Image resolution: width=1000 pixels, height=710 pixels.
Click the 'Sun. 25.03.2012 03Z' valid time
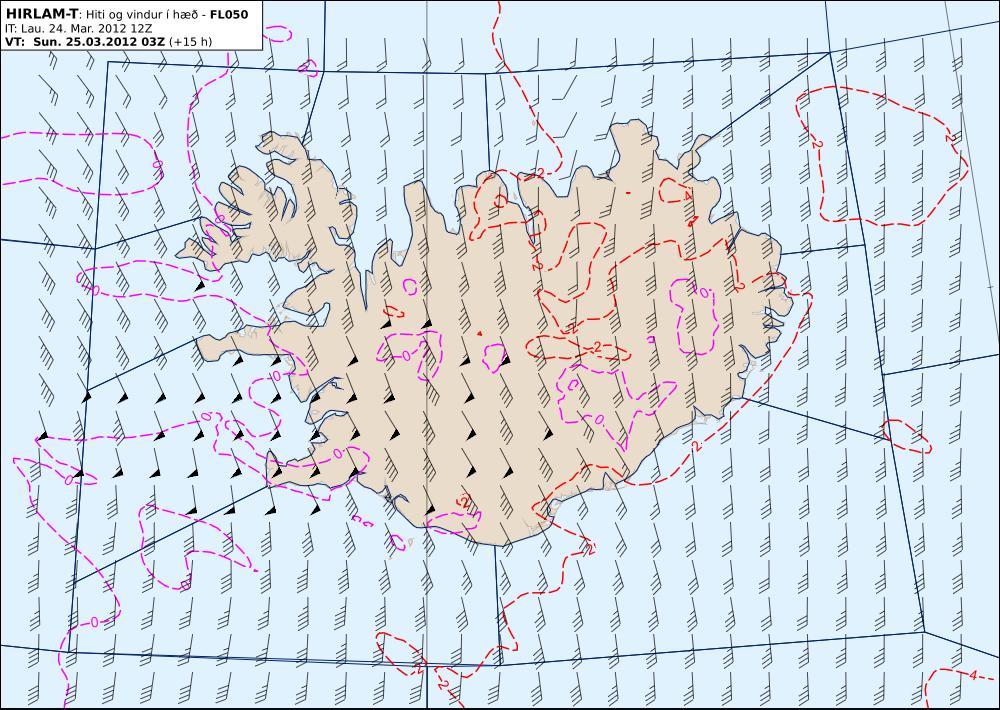pyautogui.click(x=99, y=42)
